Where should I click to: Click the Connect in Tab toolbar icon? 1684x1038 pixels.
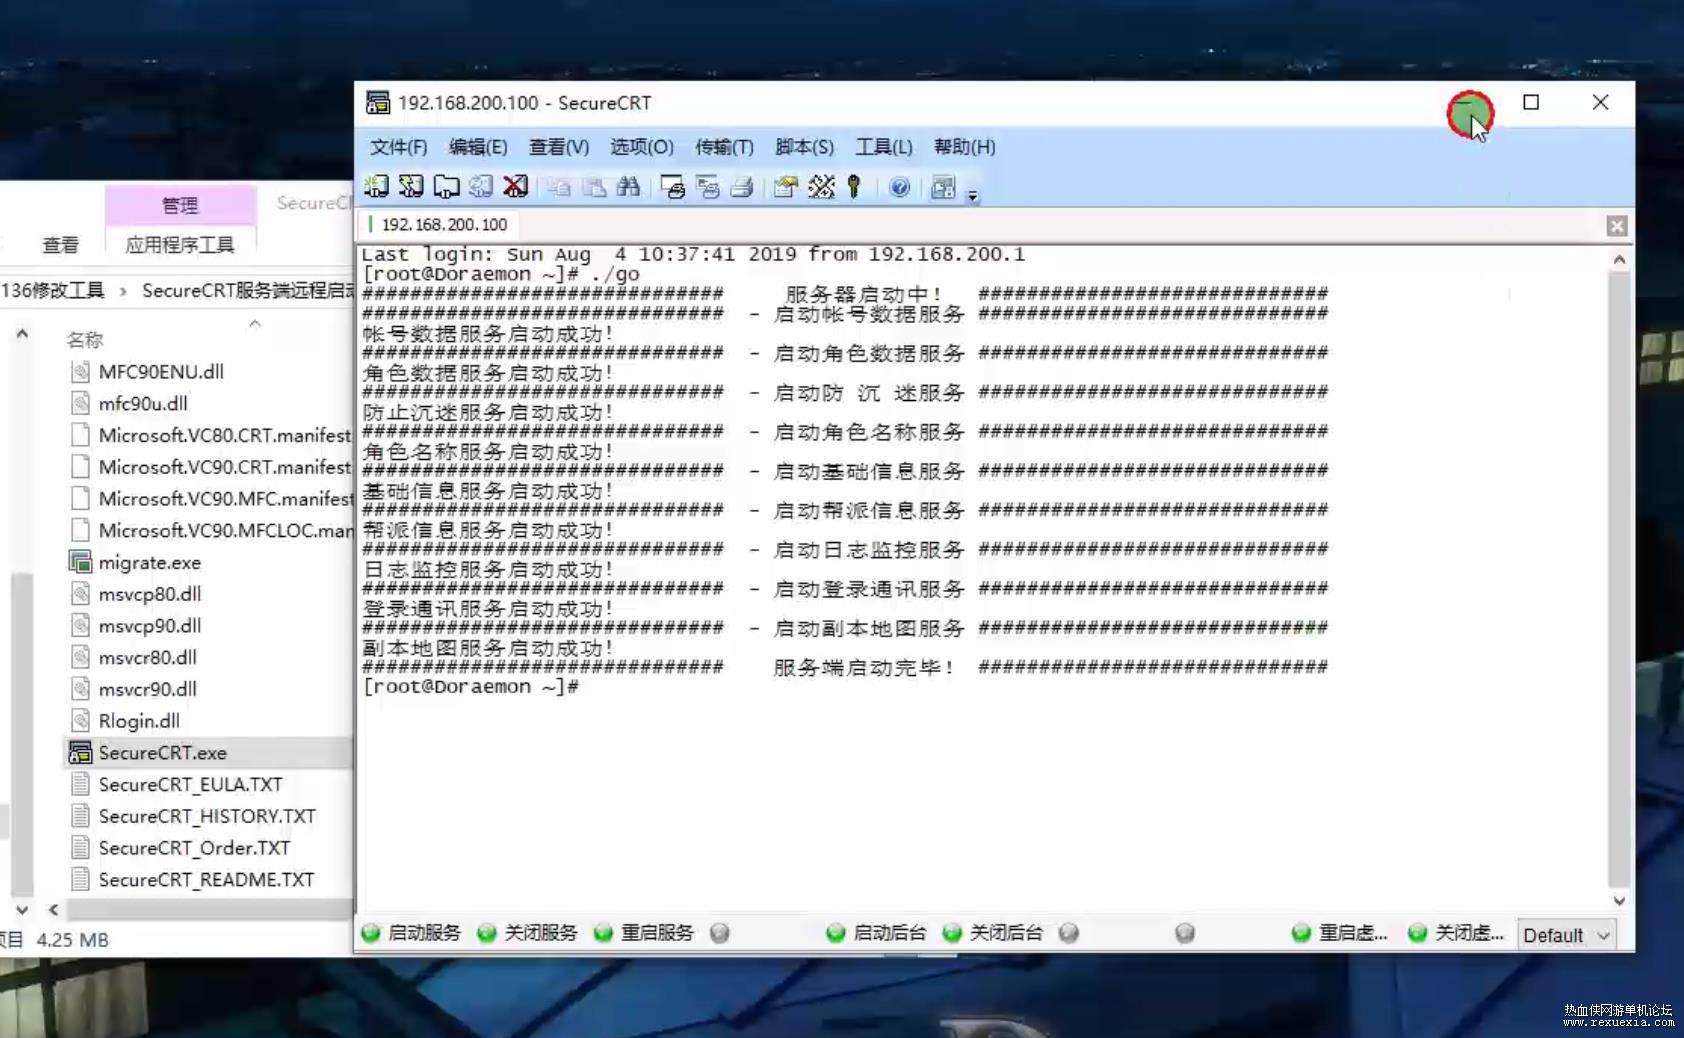pos(446,187)
